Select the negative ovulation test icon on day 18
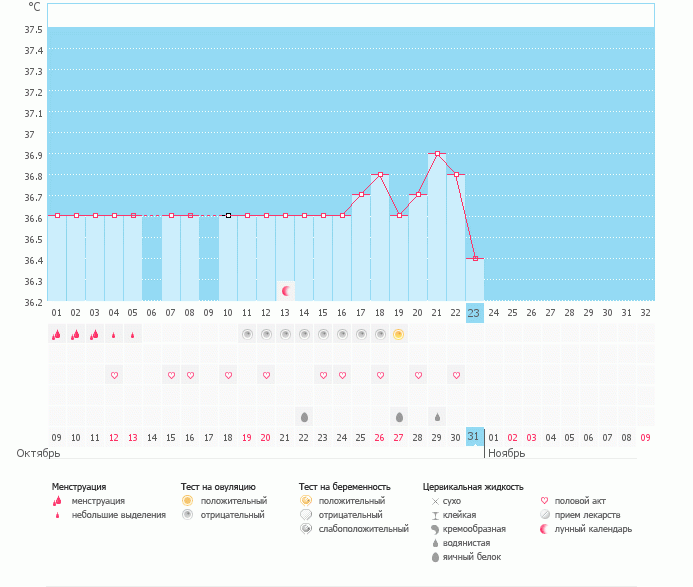Viewport: 693px width, 587px height. pos(380,334)
